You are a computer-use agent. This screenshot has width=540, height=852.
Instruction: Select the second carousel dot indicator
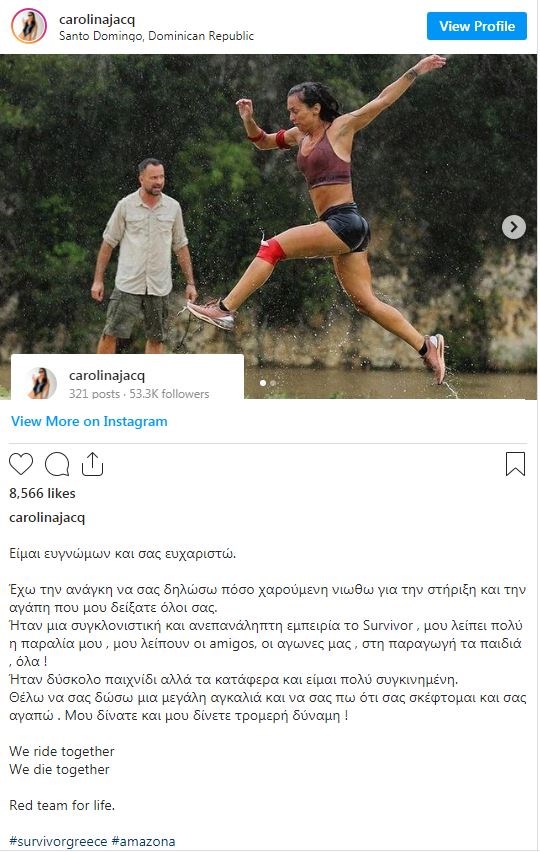pyautogui.click(x=273, y=383)
